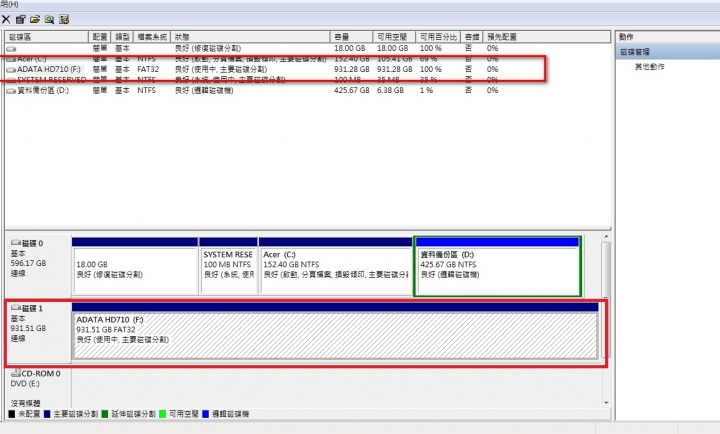This screenshot has height=434, width=720.
Task: Sort by the 容量 column header
Action: [351, 37]
